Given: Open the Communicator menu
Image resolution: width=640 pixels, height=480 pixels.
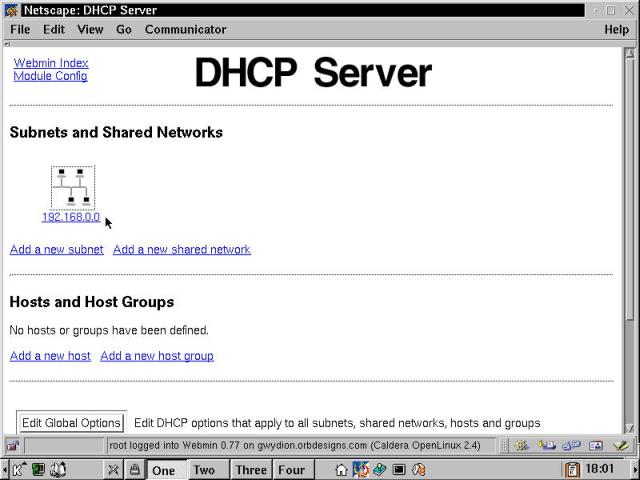Looking at the screenshot, I should coord(185,30).
